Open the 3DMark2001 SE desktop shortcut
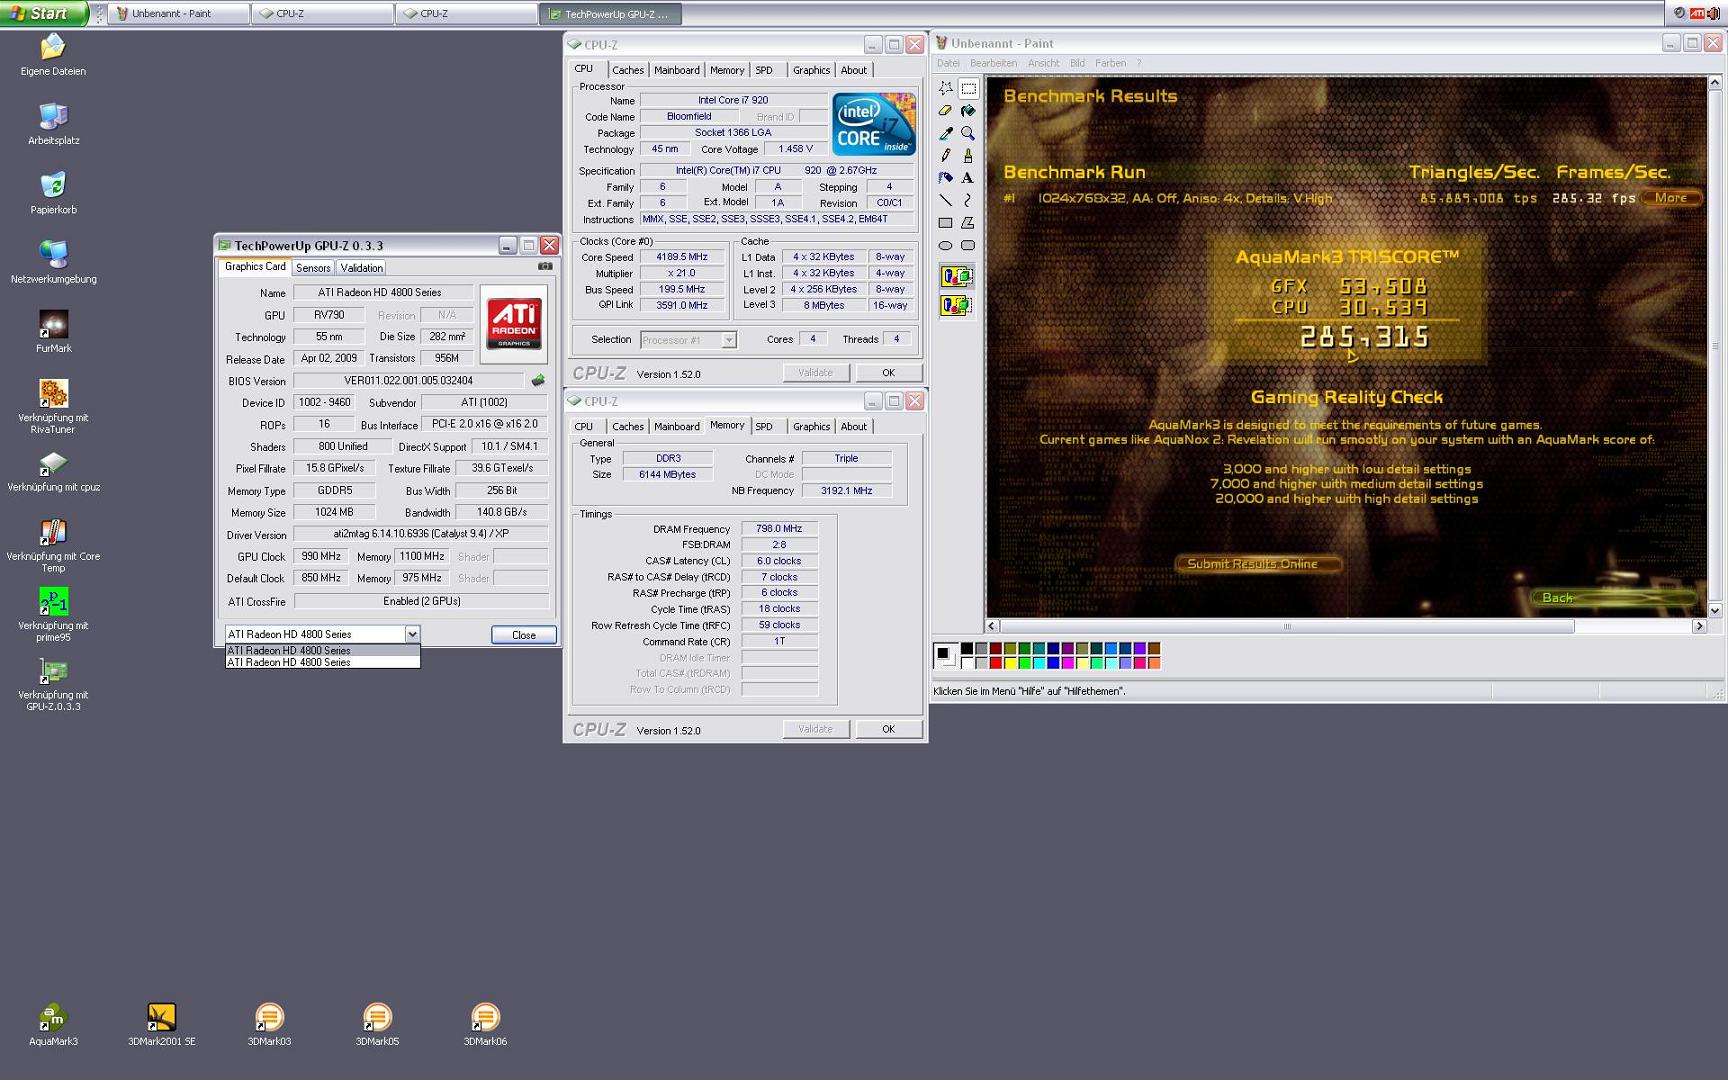1728x1080 pixels. click(x=161, y=1024)
